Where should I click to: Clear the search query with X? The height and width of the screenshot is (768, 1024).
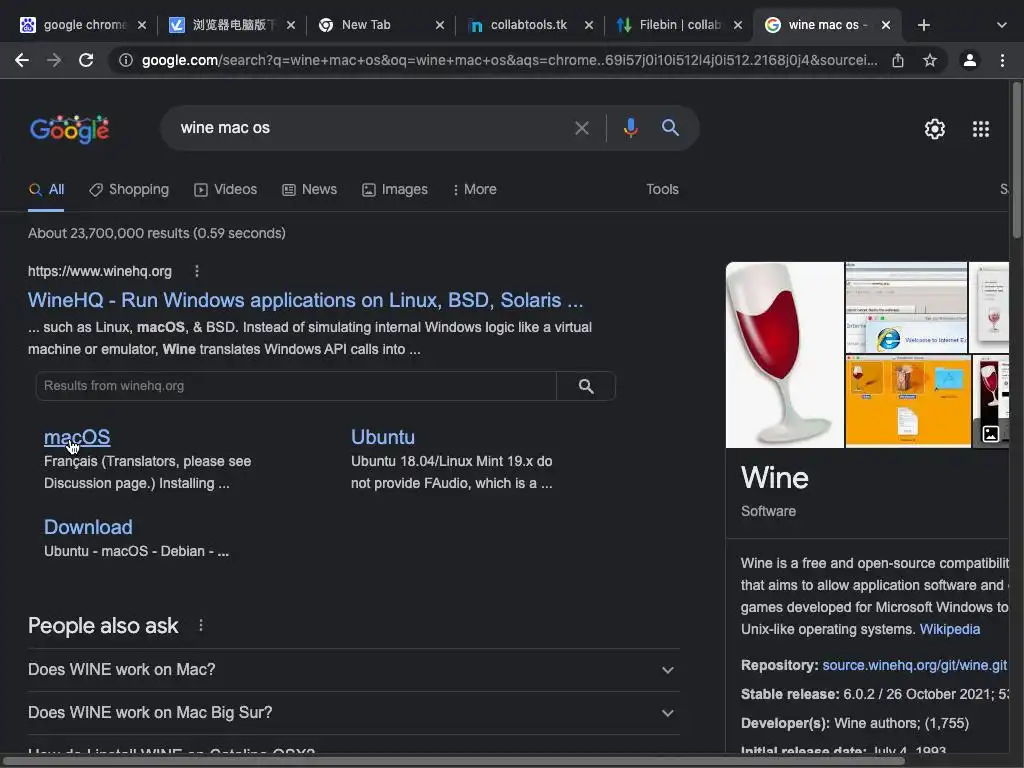pos(581,128)
